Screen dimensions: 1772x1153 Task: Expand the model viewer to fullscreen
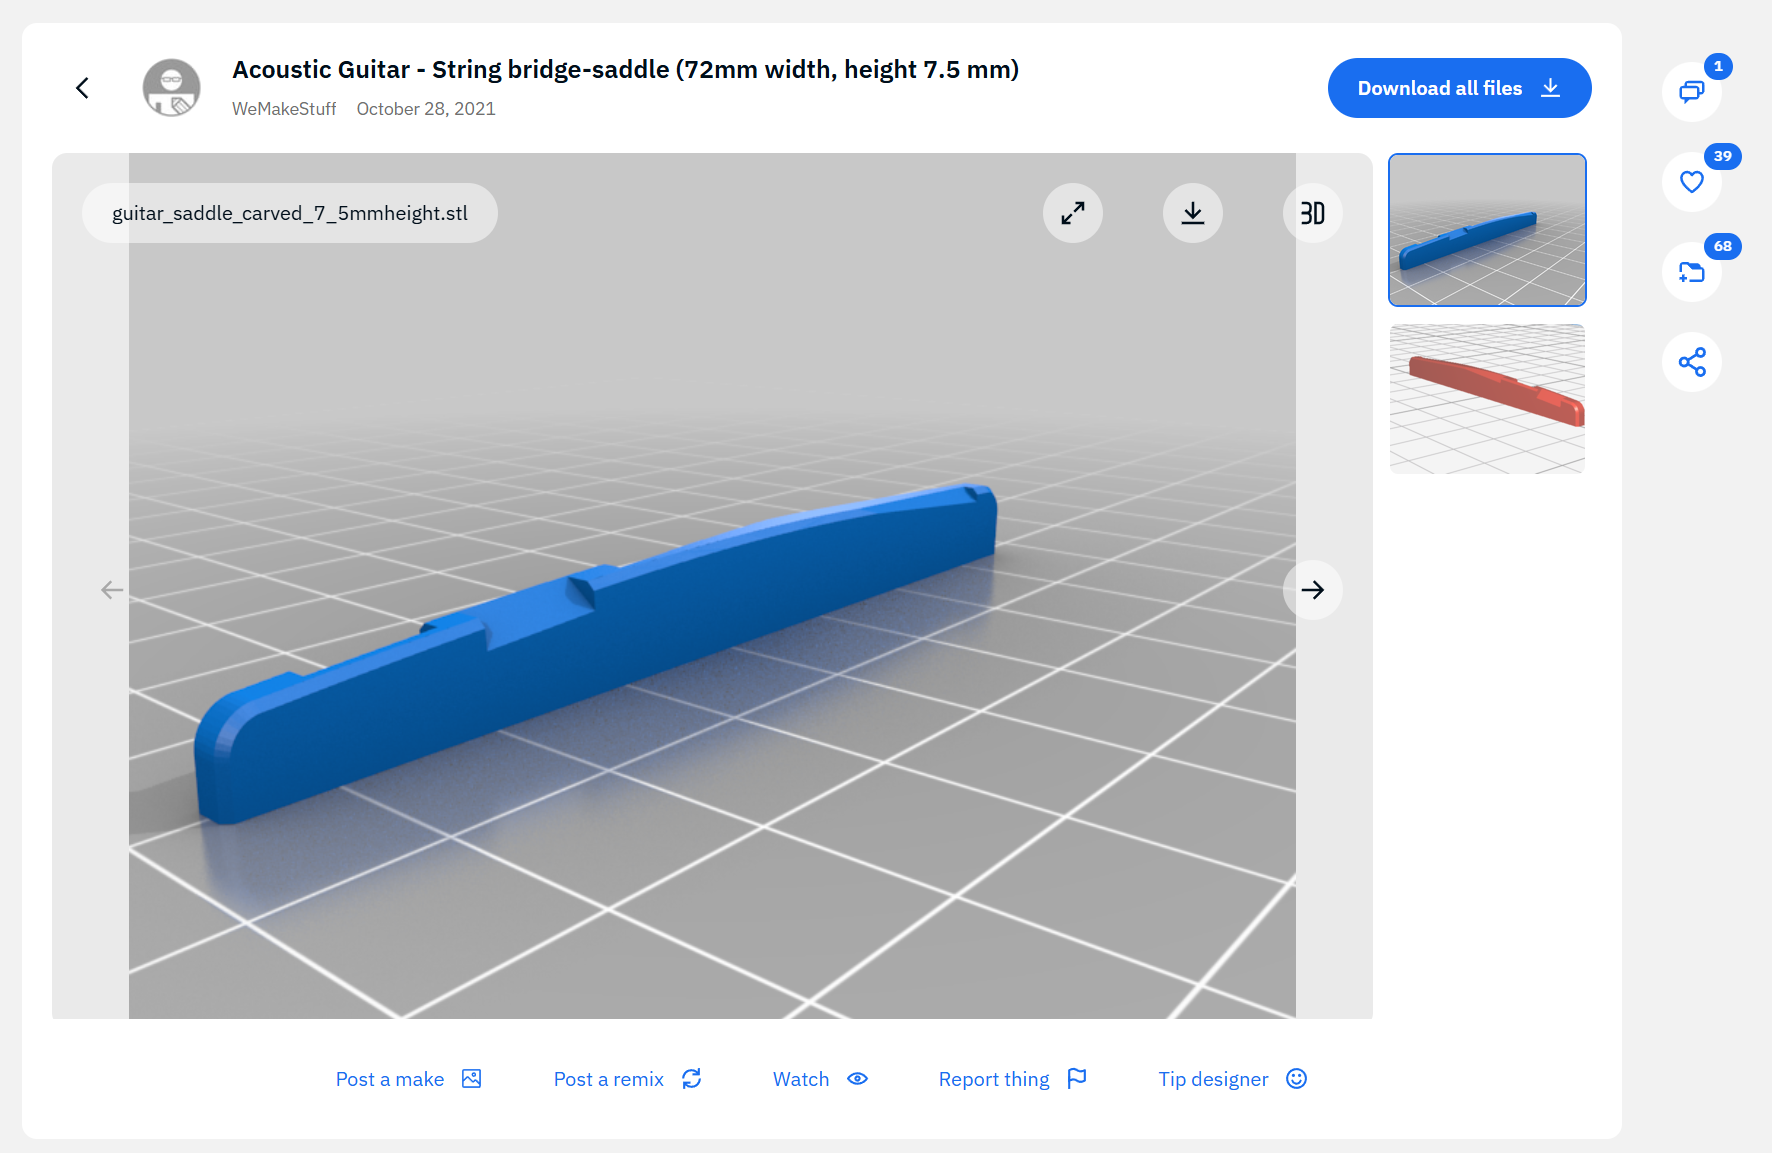[1073, 213]
